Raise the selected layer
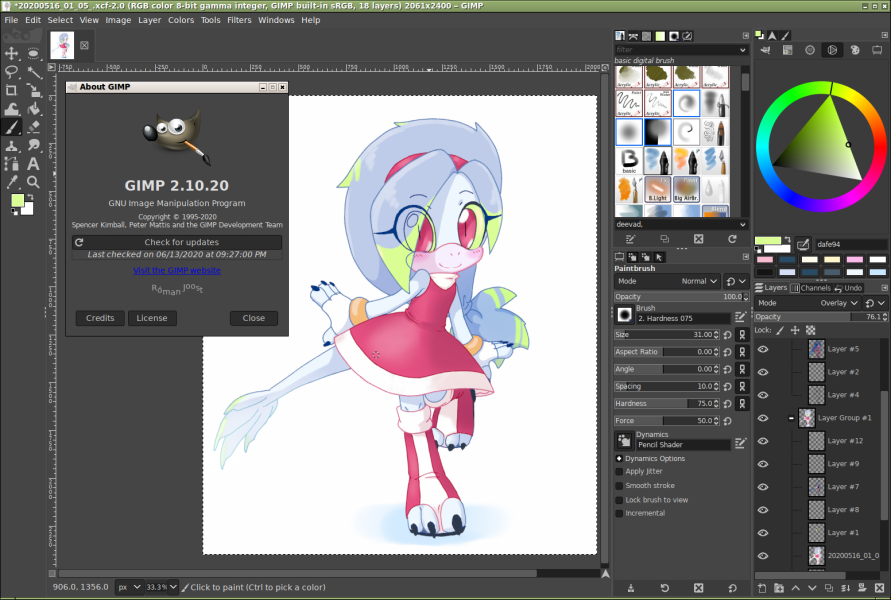Screen dimensions: 891x600 795,588
